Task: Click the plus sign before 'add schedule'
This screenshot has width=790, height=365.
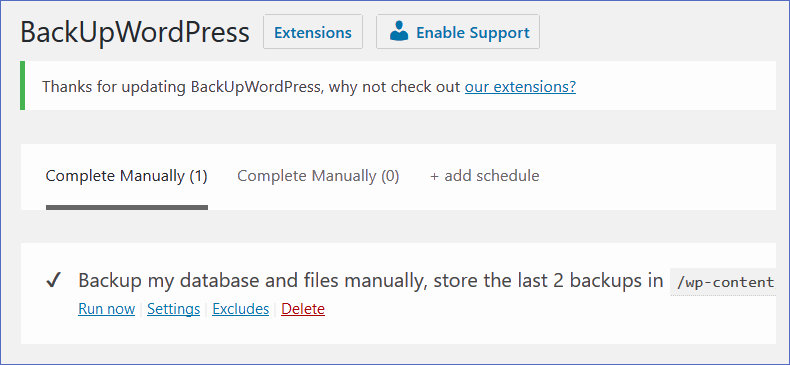Action: 434,176
